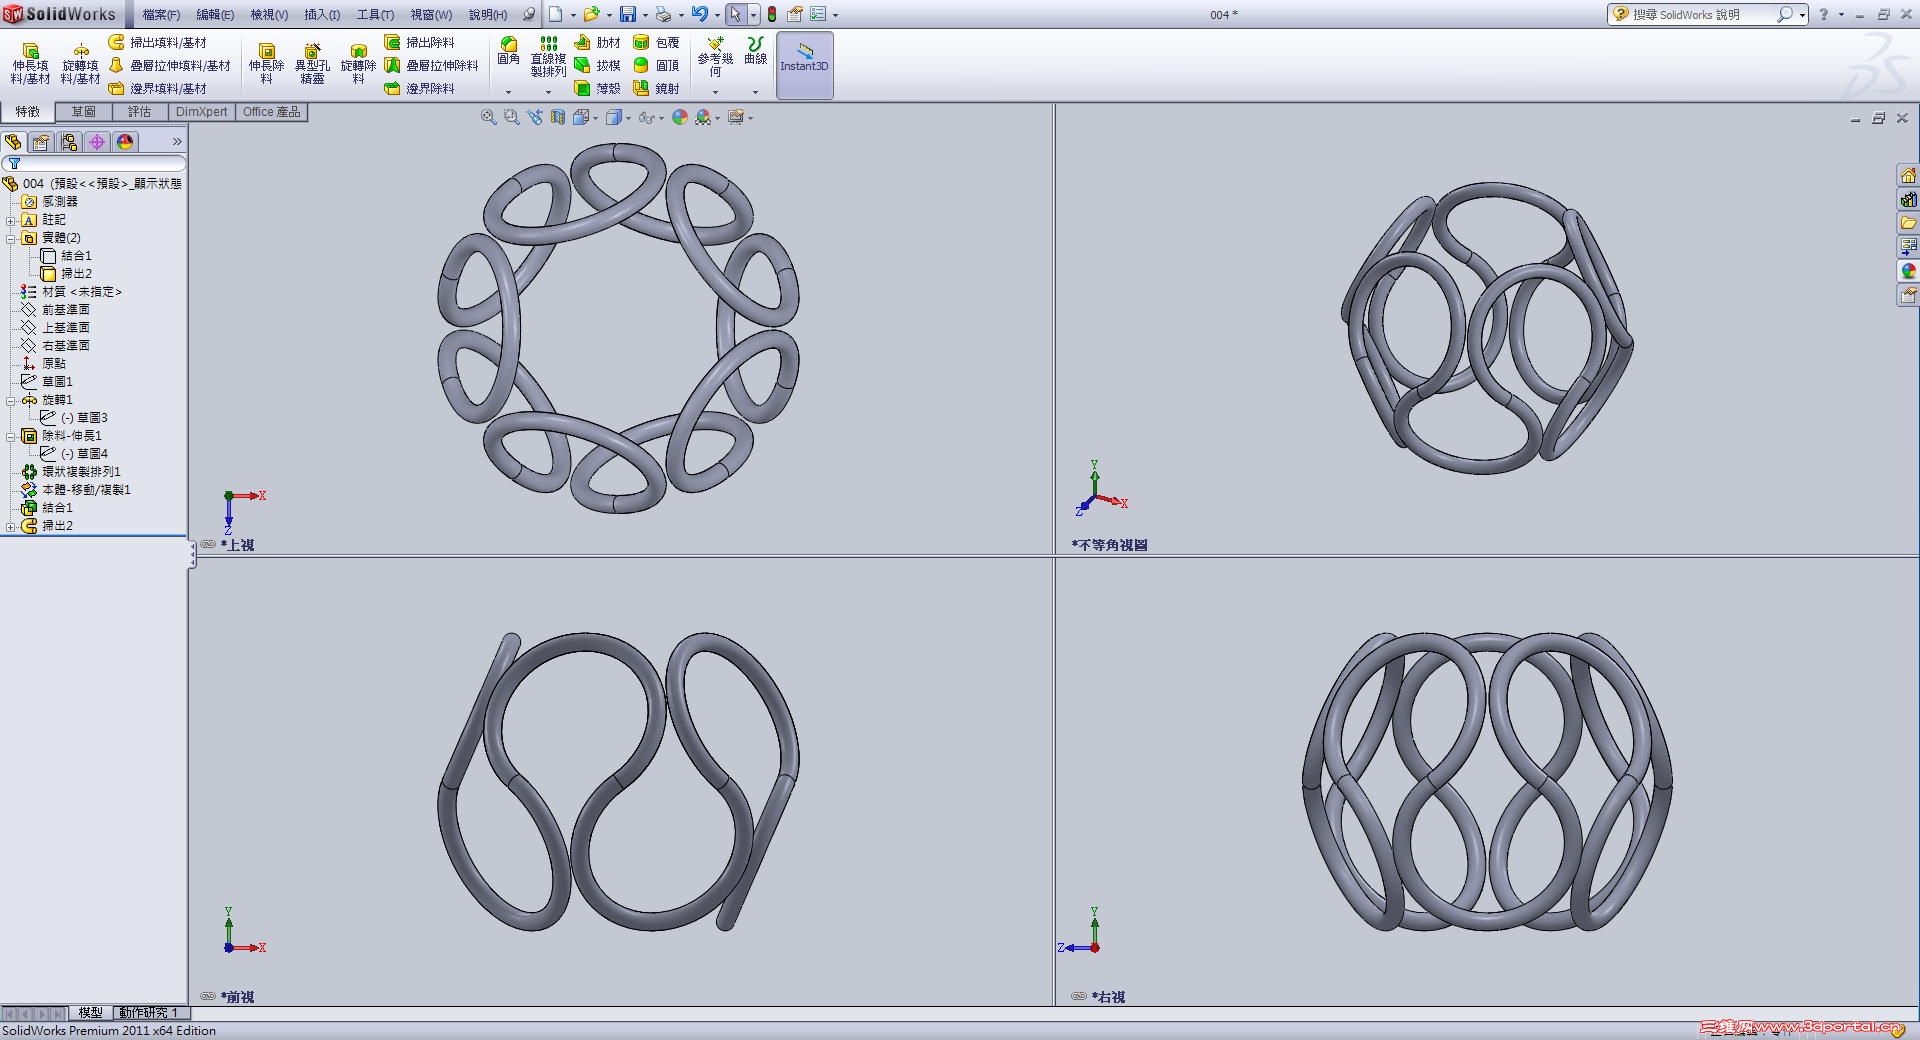Switch to the 評估 tab
This screenshot has width=1920, height=1040.
140,112
